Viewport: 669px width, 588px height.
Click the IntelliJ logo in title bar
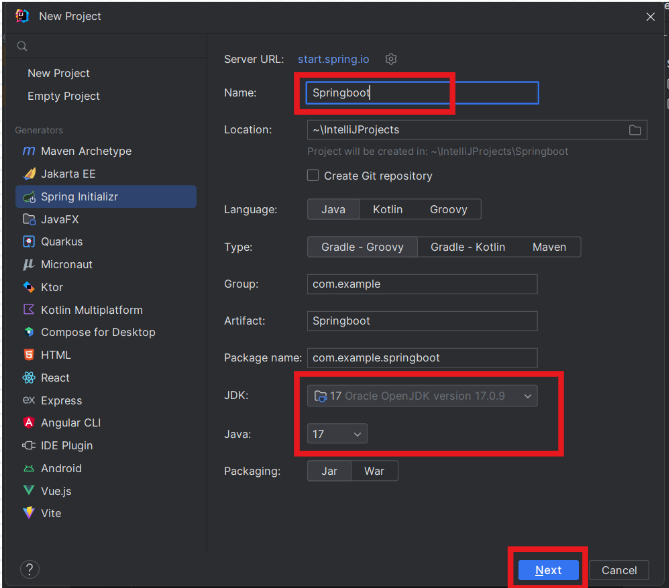click(22, 16)
